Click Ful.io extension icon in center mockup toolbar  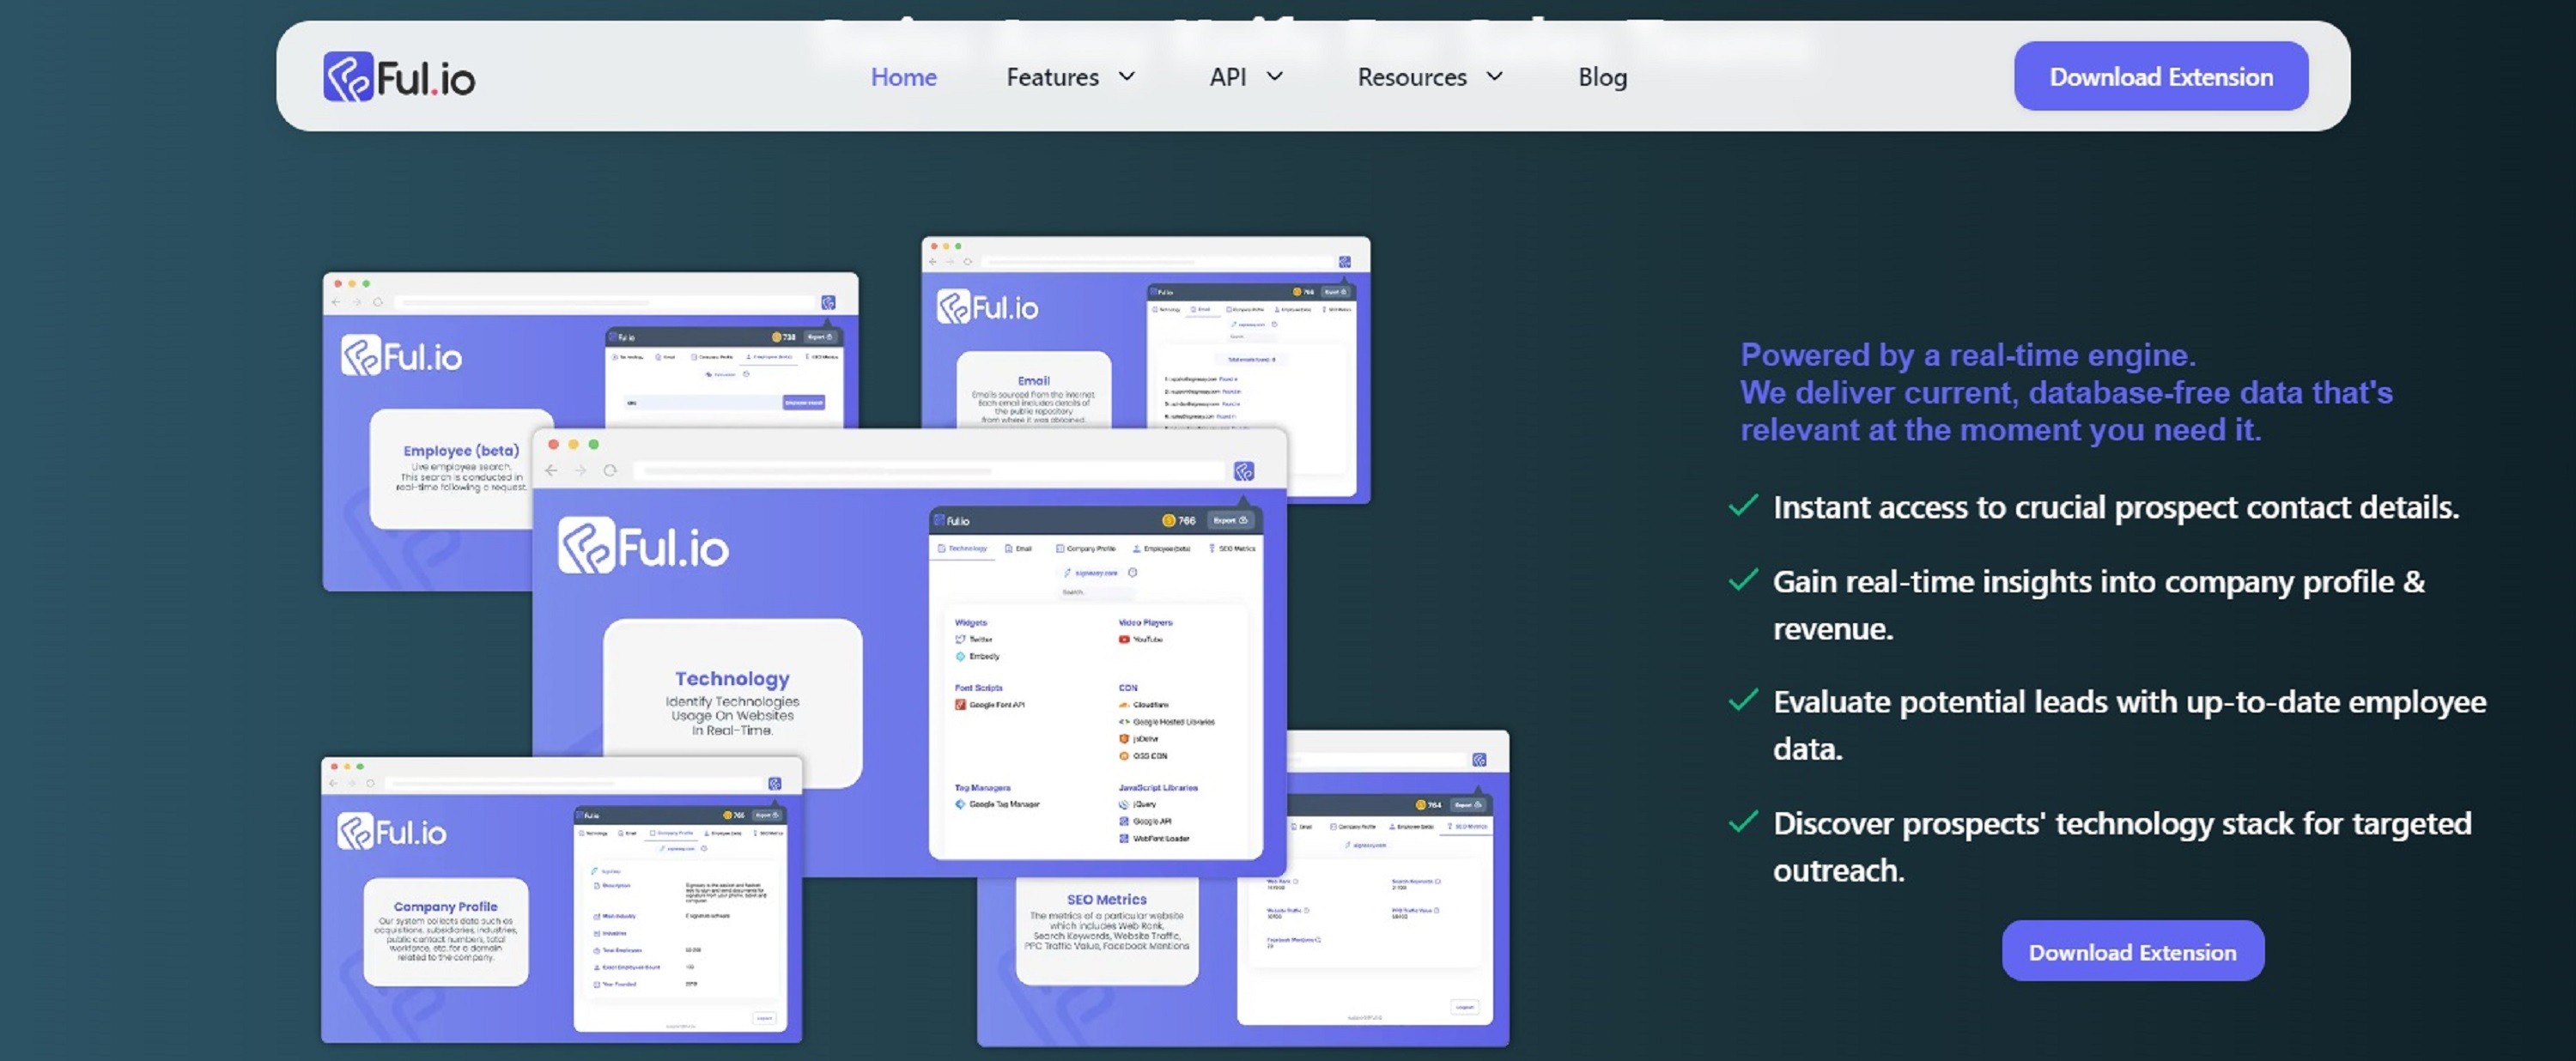(x=1243, y=471)
